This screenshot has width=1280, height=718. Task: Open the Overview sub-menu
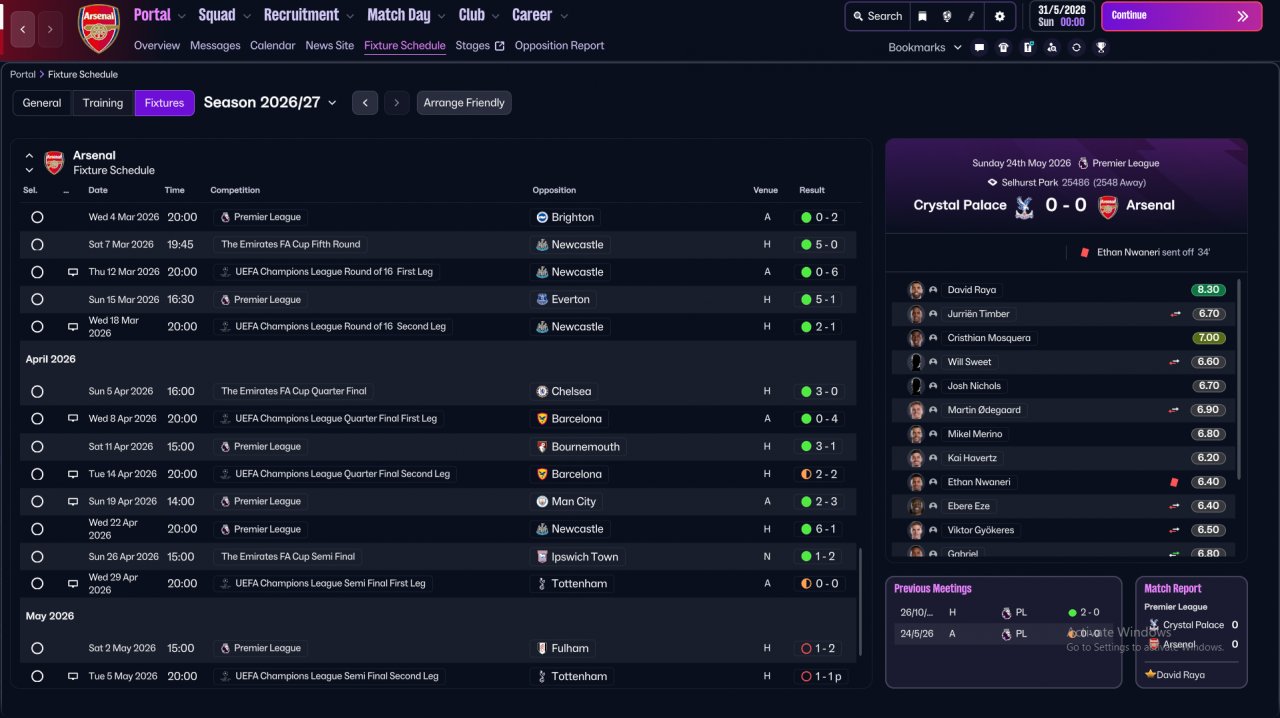tap(157, 46)
